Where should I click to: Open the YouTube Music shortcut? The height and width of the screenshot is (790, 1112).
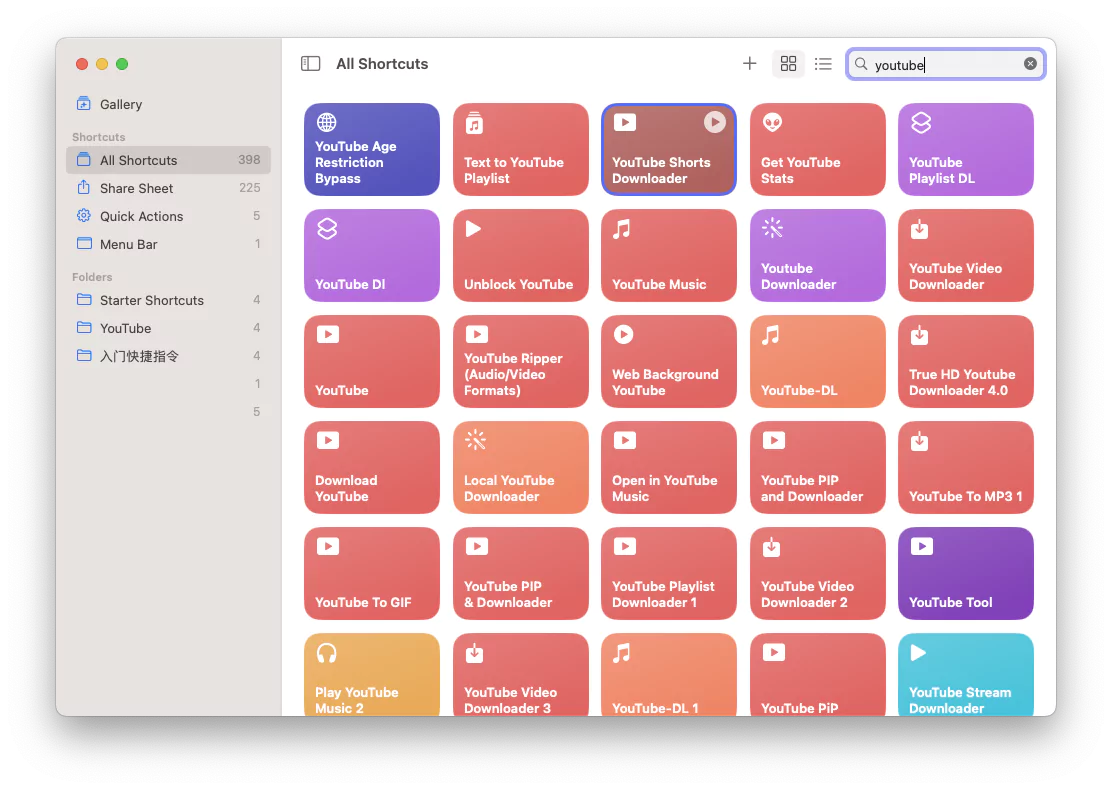tap(668, 255)
